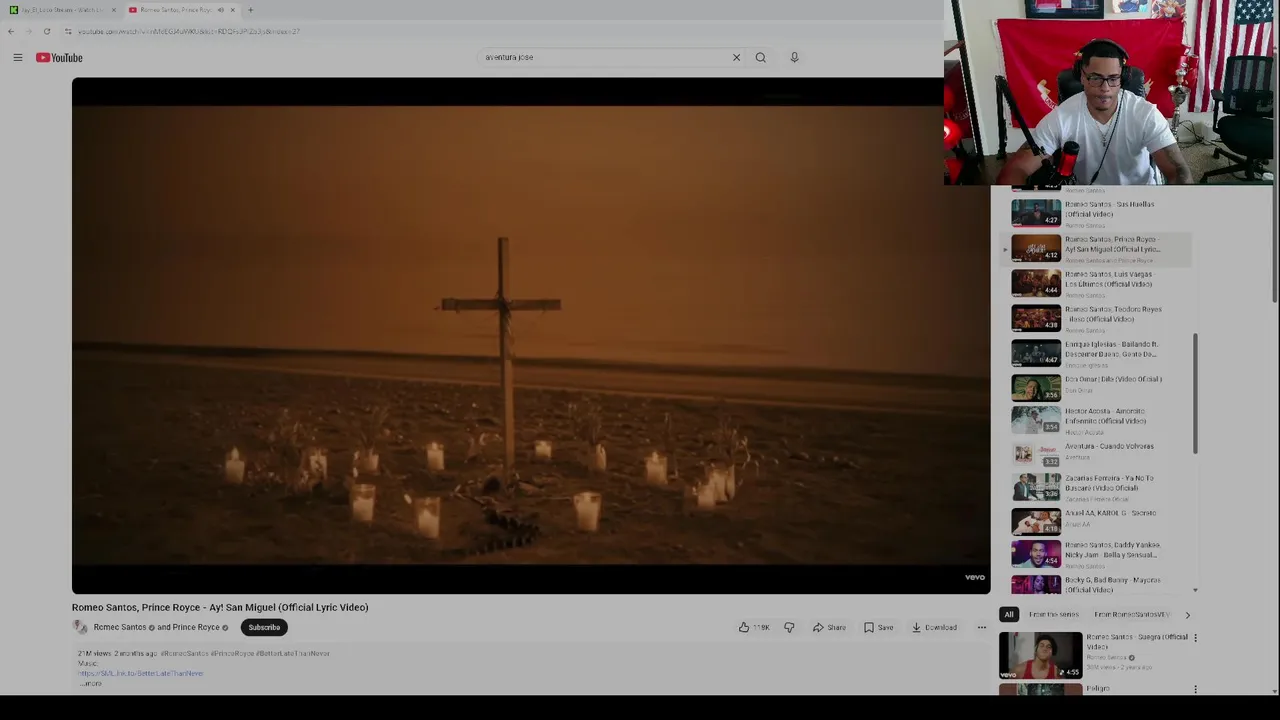The image size is (1280, 720).
Task: Play Becky G, Bad Bunny Mayores
Action: tap(1096, 584)
